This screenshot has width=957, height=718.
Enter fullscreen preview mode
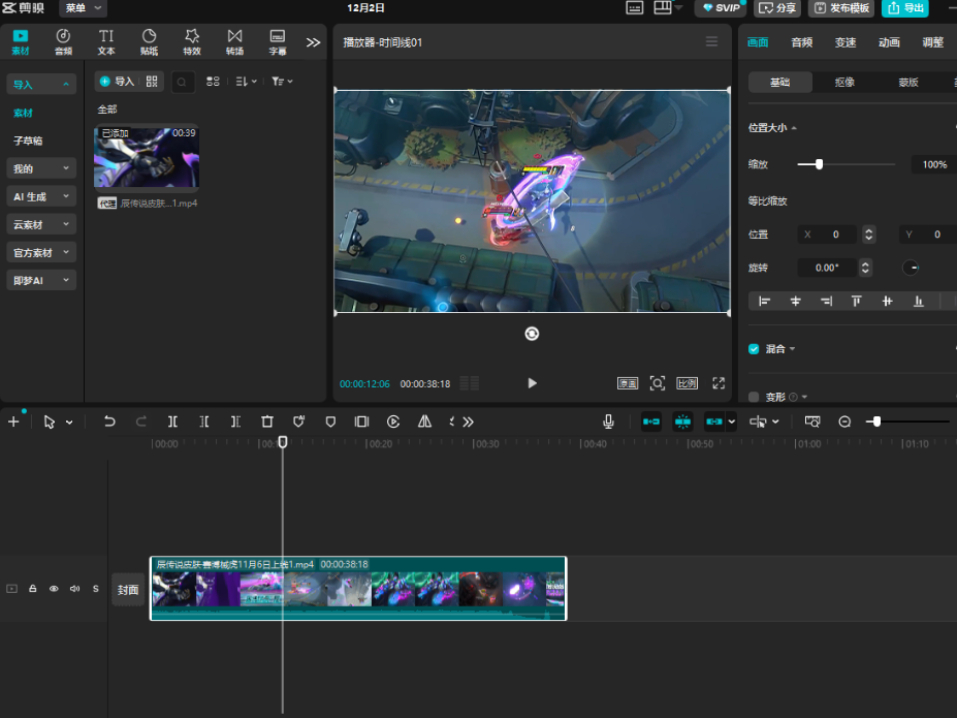coord(719,383)
